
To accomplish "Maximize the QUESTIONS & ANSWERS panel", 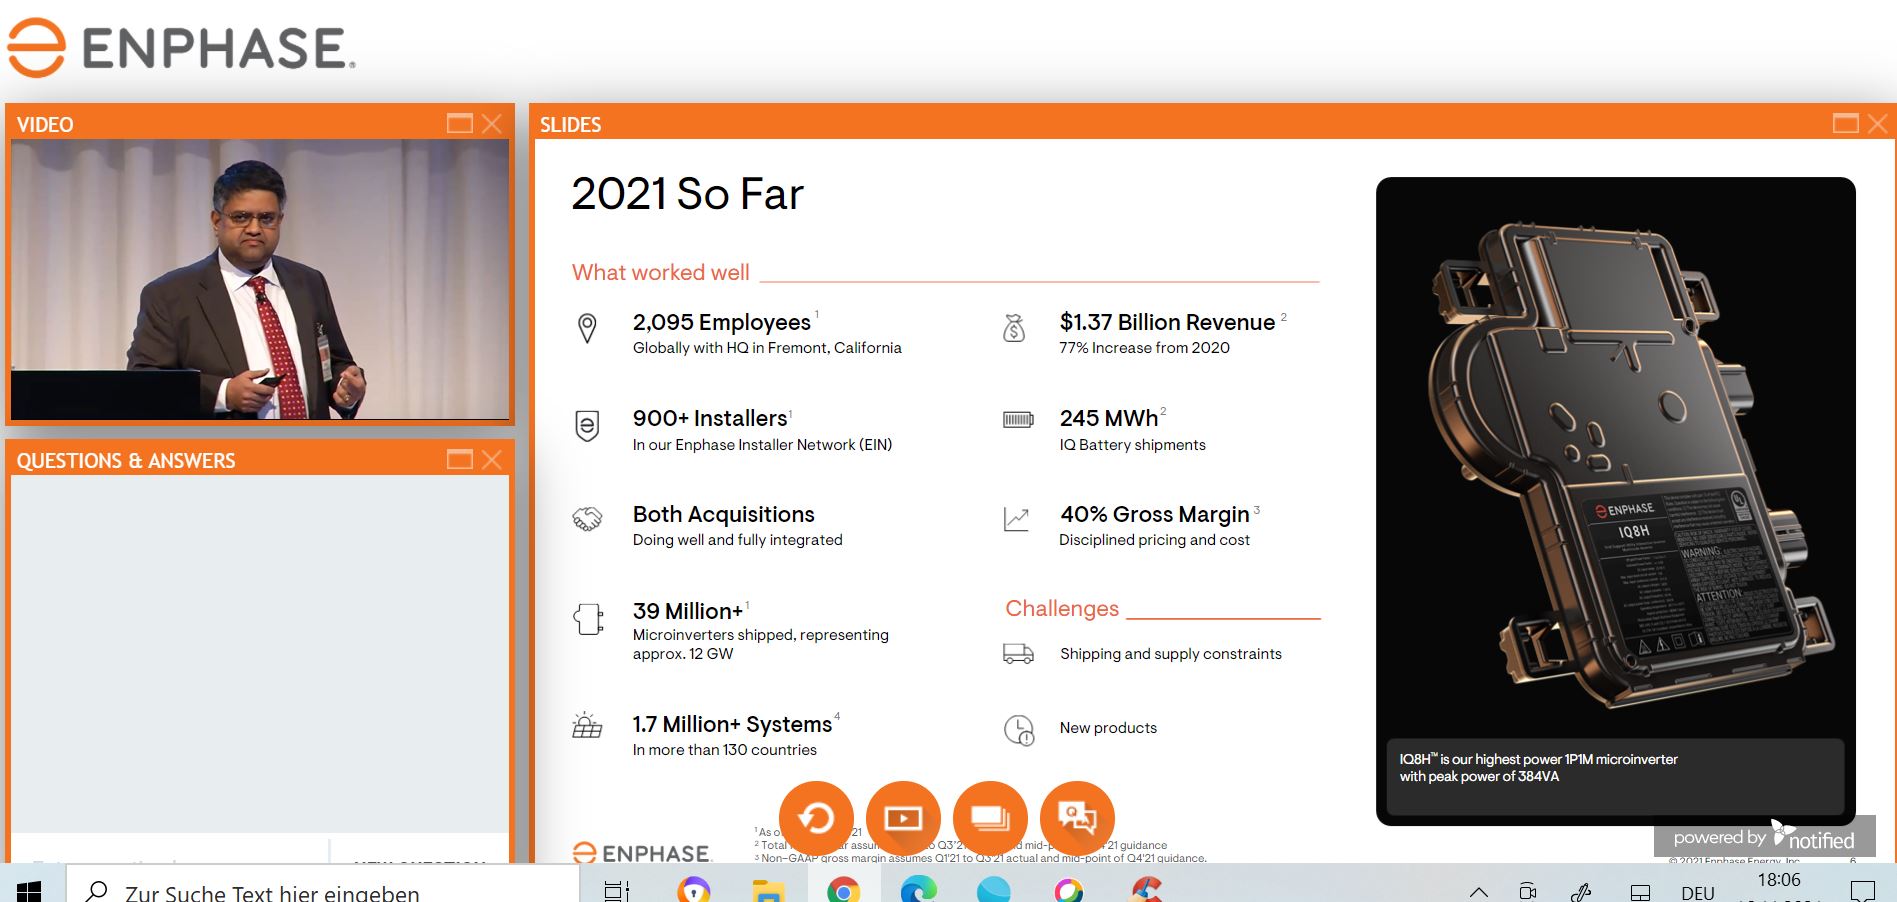I will 459,460.
